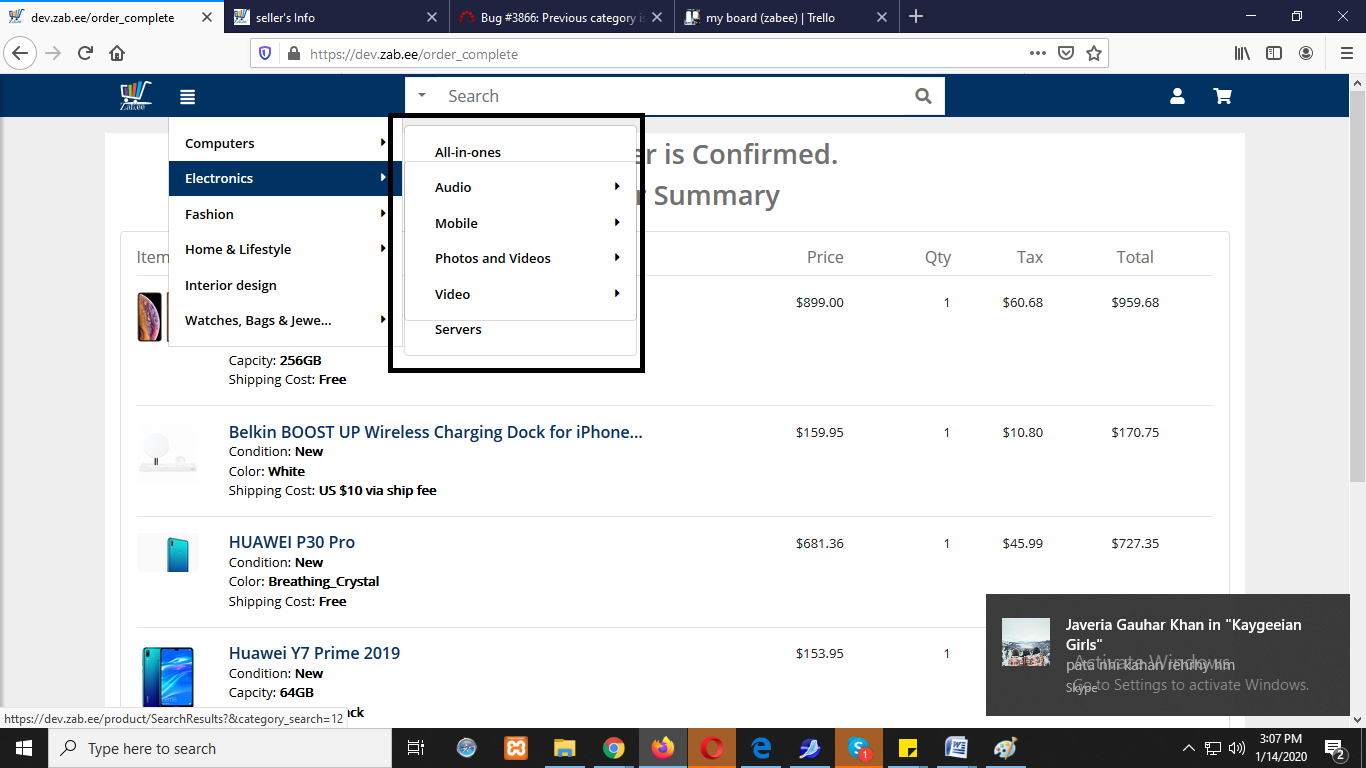Image resolution: width=1366 pixels, height=768 pixels.
Task: Click the tracking protection shield icon
Action: pyautogui.click(x=265, y=54)
